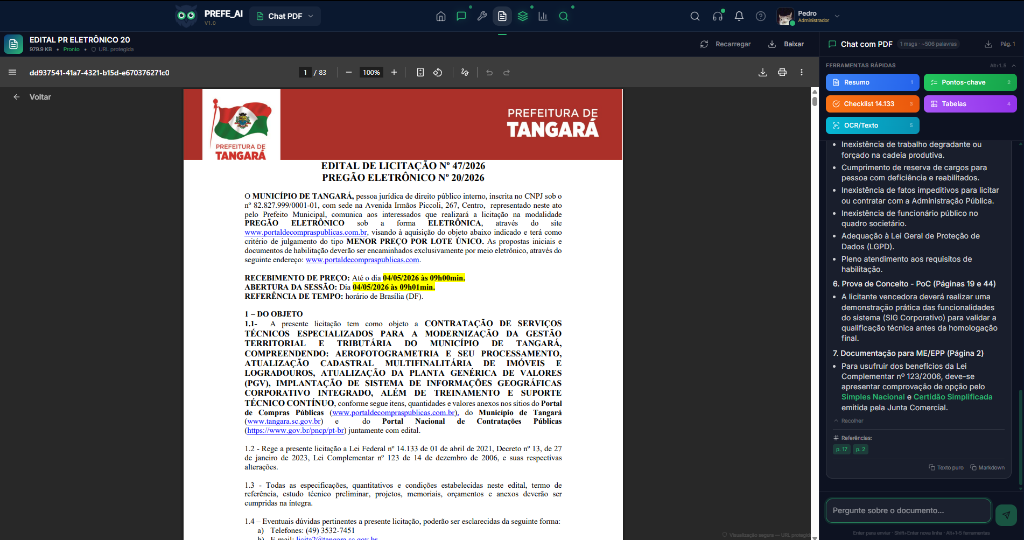Run the Resumo quick tool

pyautogui.click(x=872, y=82)
